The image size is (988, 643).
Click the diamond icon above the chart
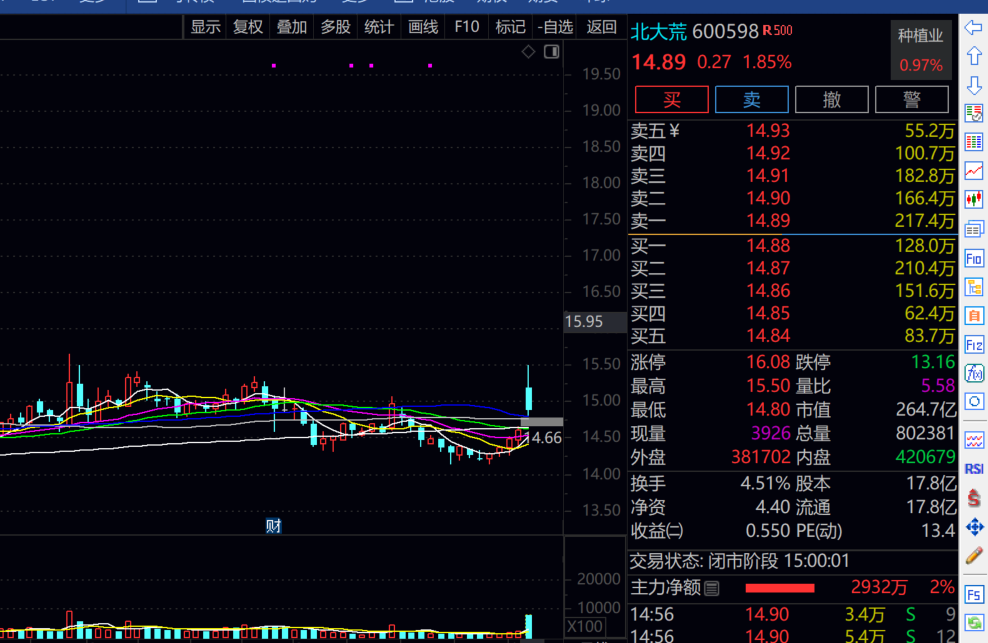tap(529, 52)
